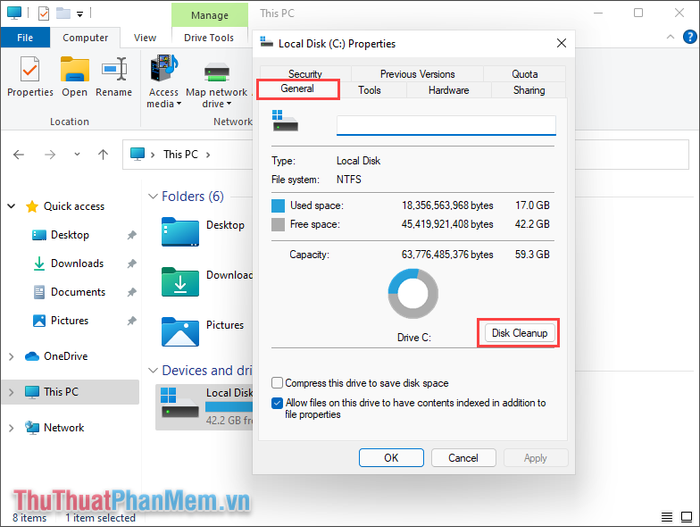Go forward with the forward arrow
The image size is (700, 527).
(50, 155)
